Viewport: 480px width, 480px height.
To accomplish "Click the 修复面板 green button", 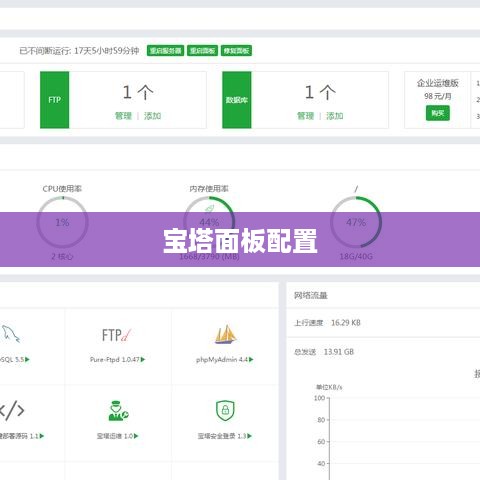I will click(236, 51).
